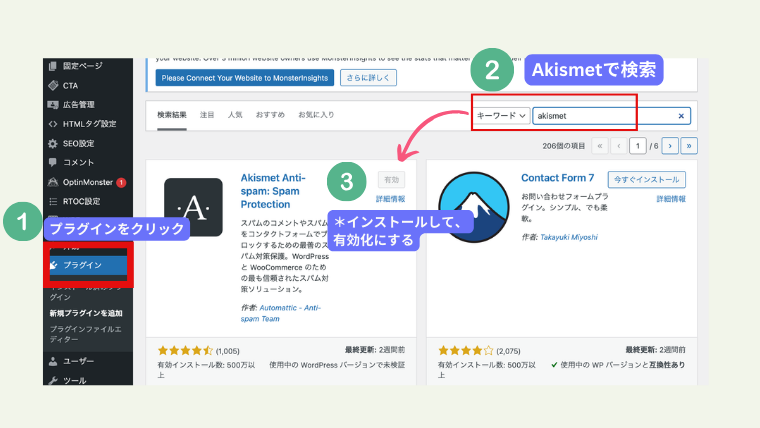Click the akismet search input field
760x428 pixels.
(605, 116)
